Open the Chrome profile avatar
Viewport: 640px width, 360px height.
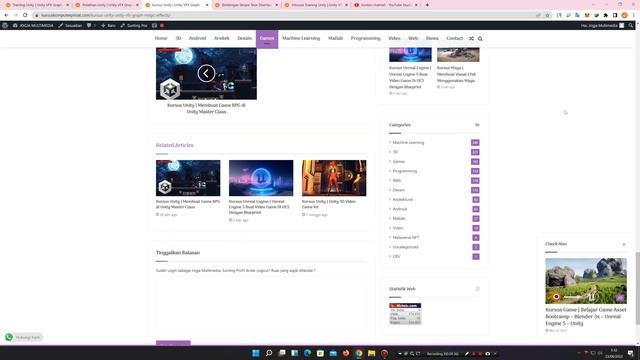click(x=624, y=15)
